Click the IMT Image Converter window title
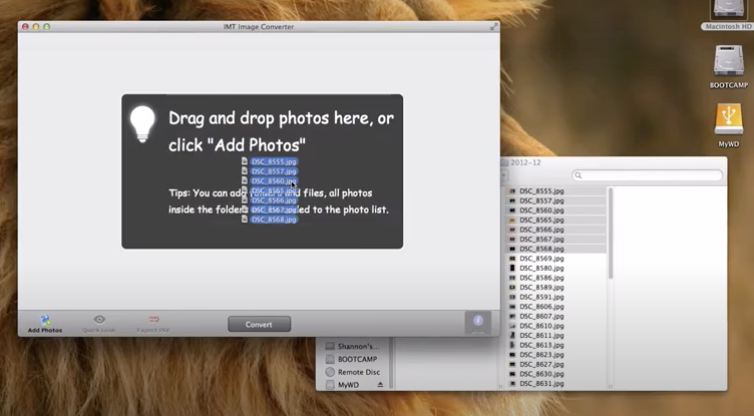Screen dimensions: 754x416 click(x=259, y=26)
